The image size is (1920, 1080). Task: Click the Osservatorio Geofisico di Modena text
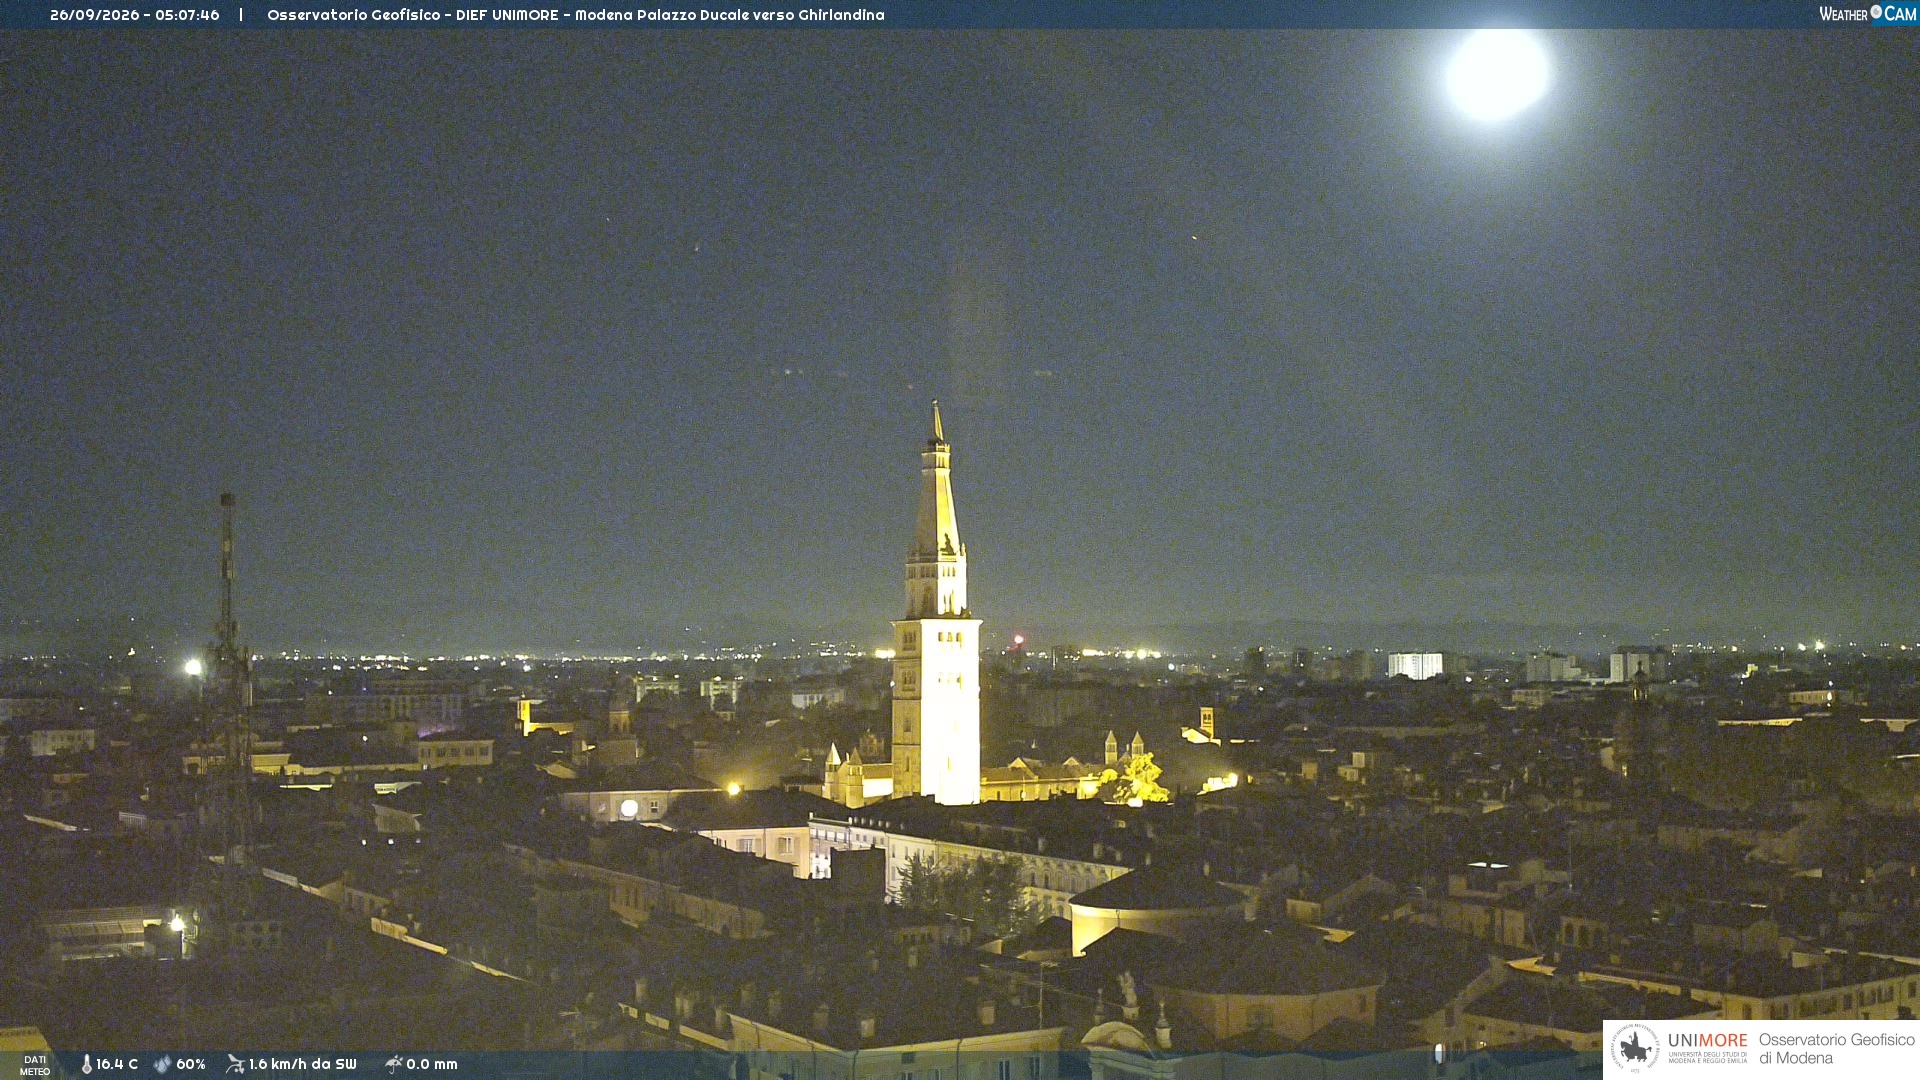tap(1836, 1049)
